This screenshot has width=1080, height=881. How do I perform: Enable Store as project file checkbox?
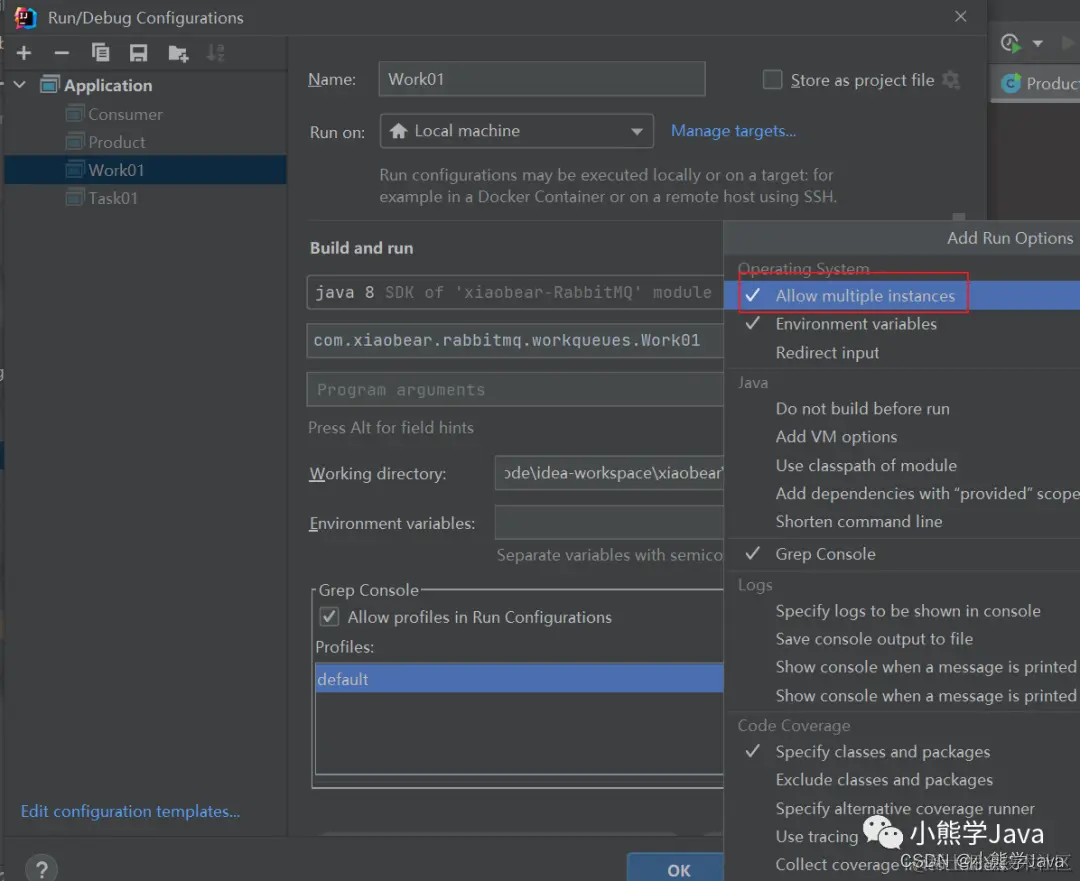coord(772,80)
